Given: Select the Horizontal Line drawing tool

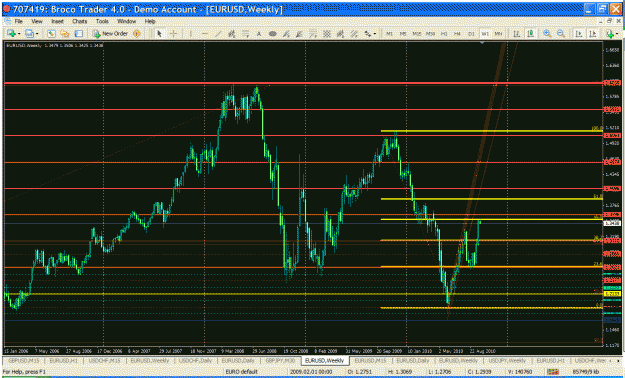Looking at the screenshot, I should (x=204, y=34).
